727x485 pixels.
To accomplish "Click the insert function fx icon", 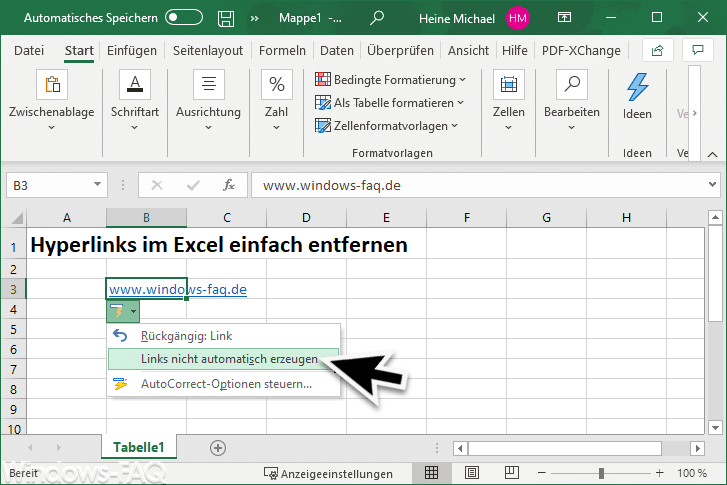I will click(x=229, y=185).
